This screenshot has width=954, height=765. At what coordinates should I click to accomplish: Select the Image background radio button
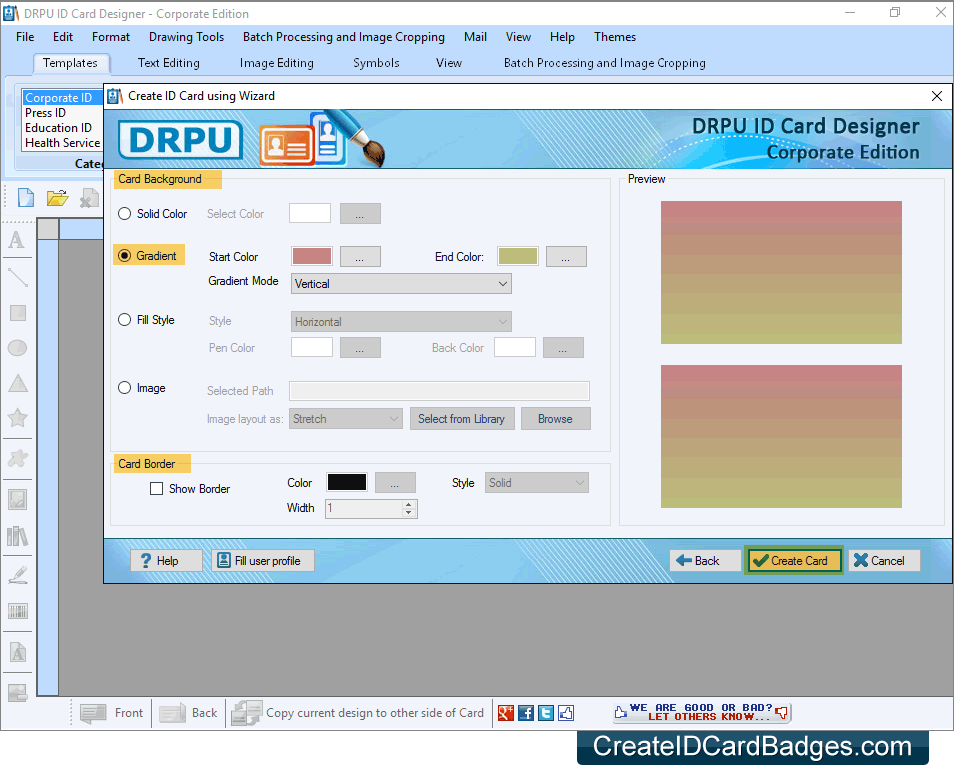pos(124,388)
